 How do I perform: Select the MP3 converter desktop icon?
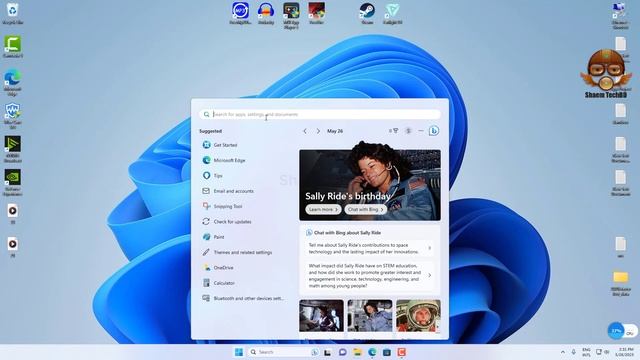[x=240, y=13]
